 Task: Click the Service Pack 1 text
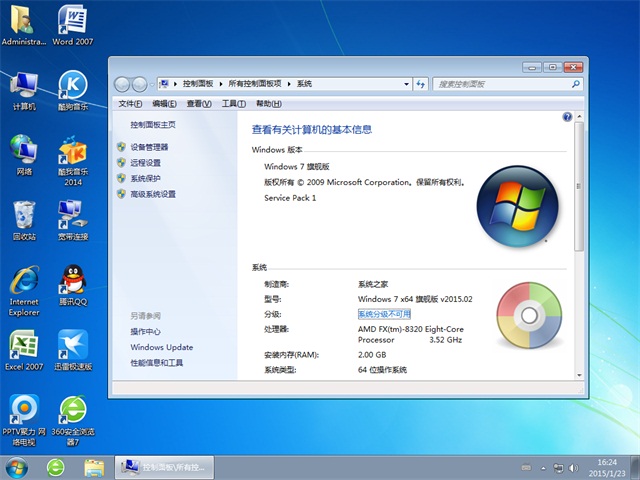coord(290,198)
